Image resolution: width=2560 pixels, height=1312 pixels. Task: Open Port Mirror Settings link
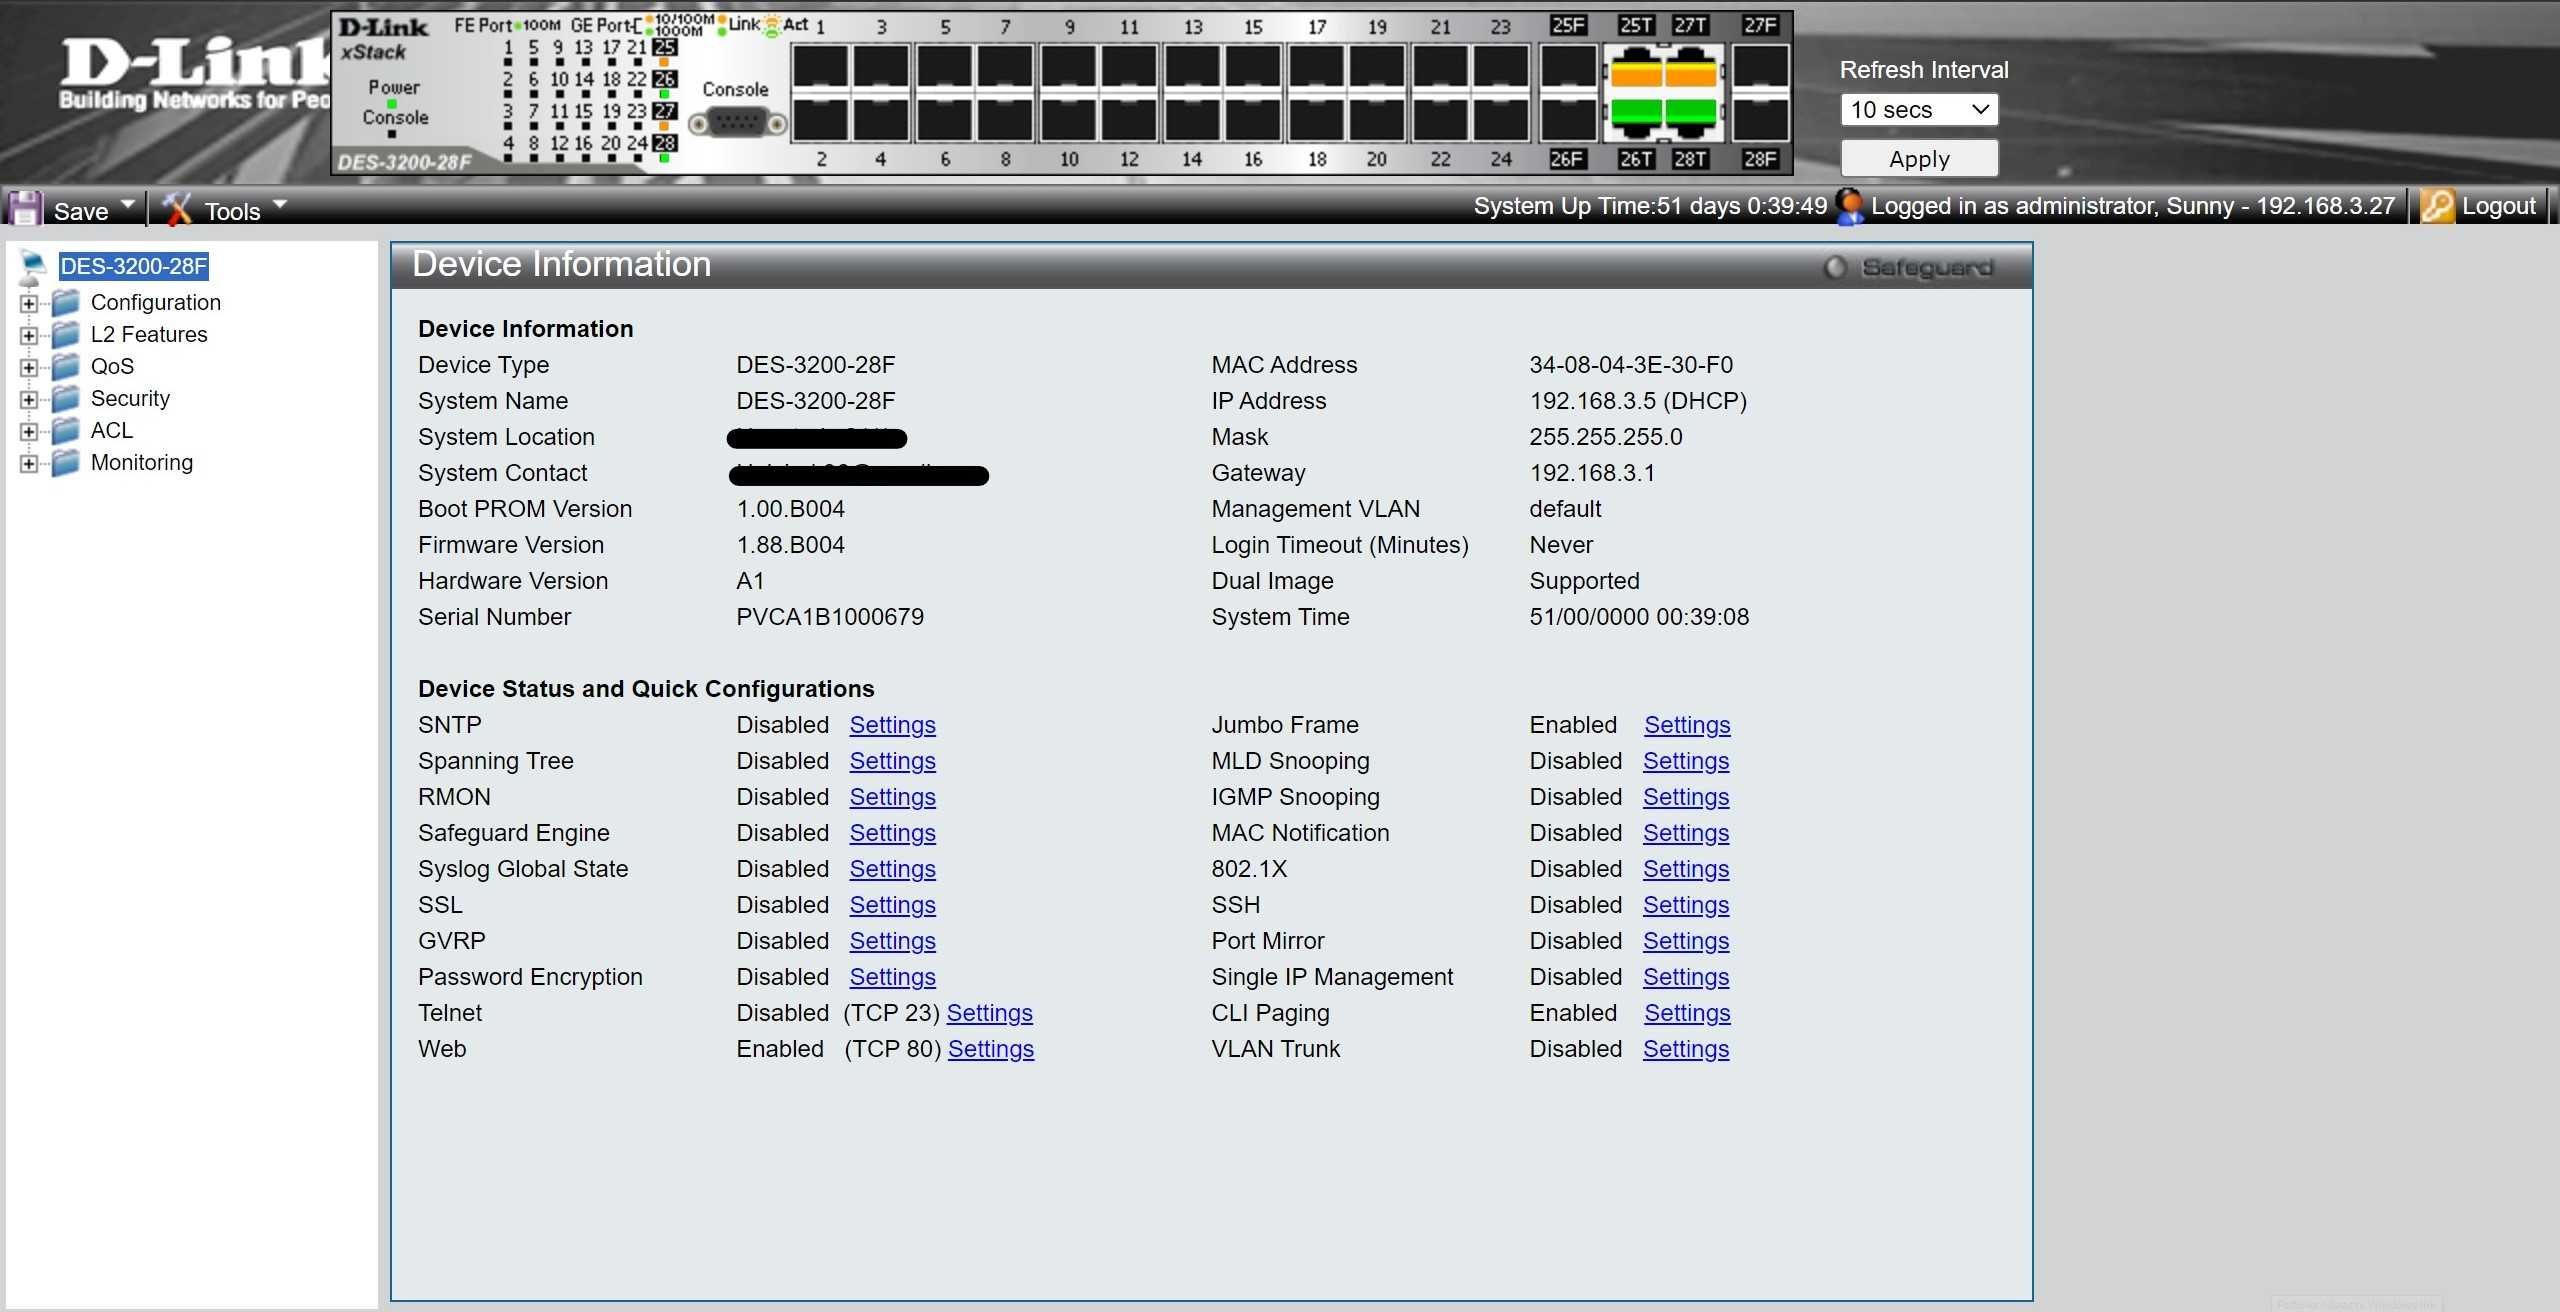pyautogui.click(x=1685, y=941)
